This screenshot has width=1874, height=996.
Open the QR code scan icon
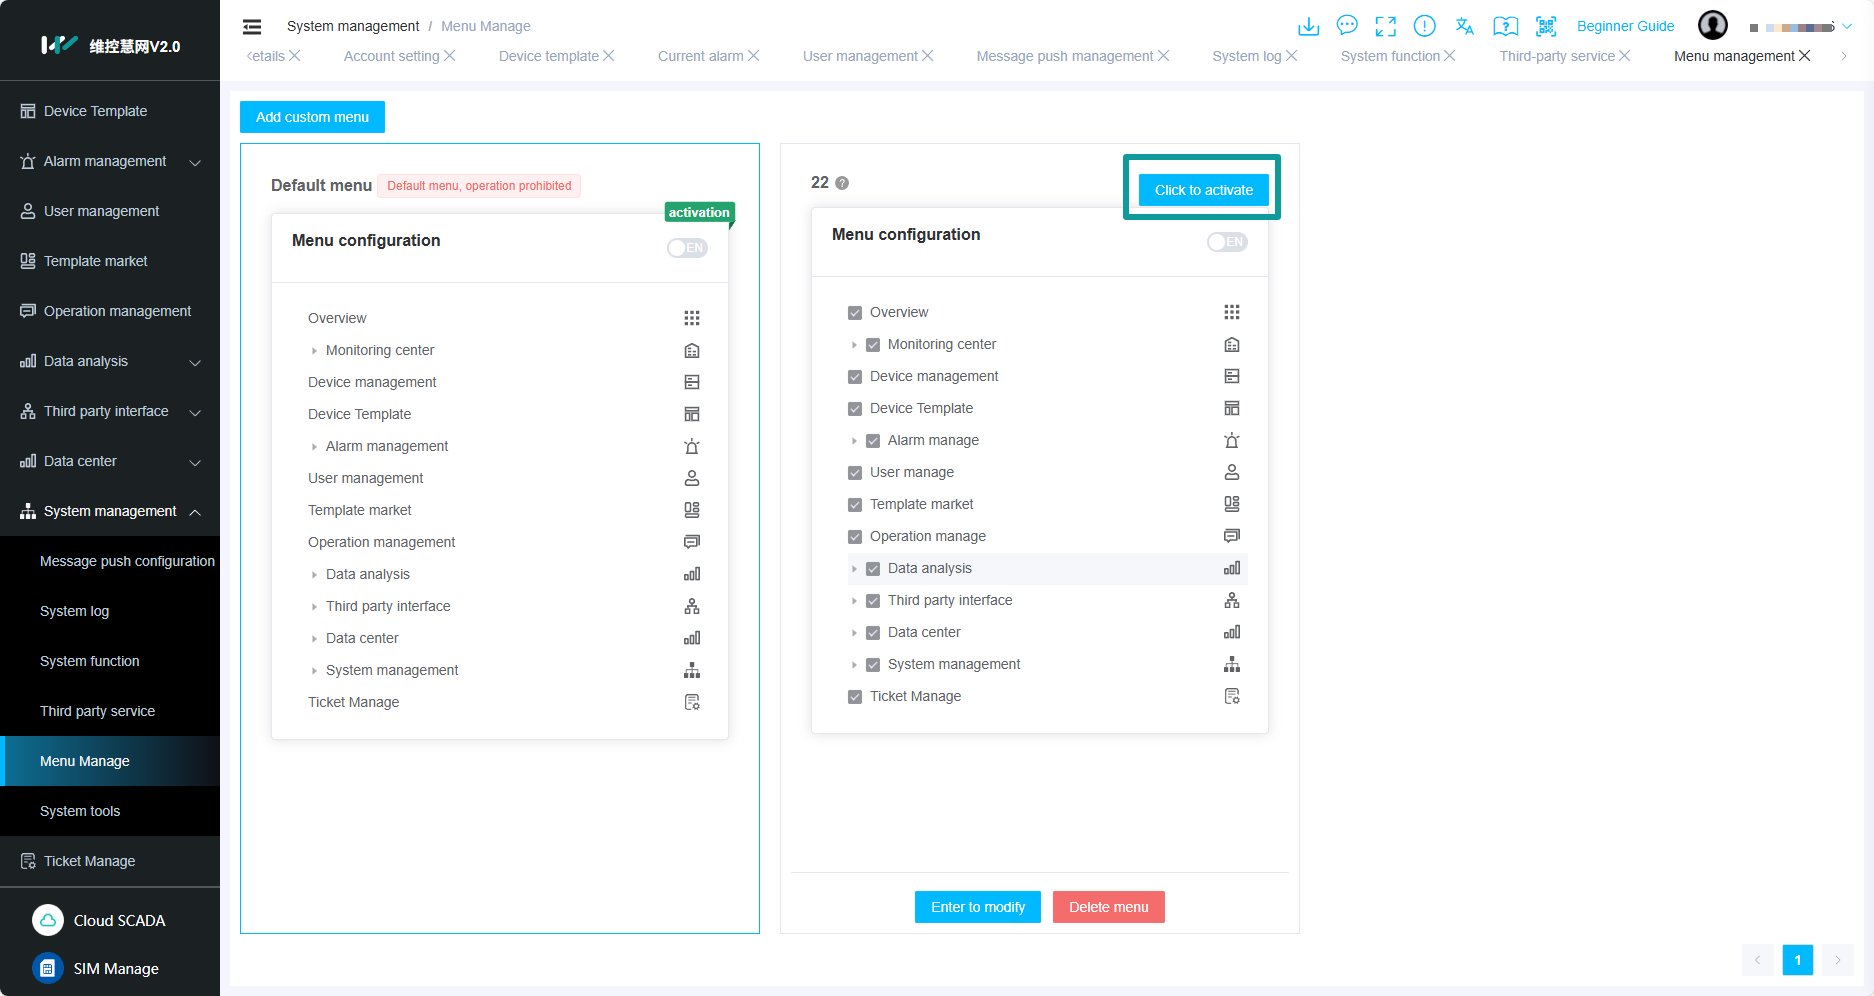pos(1546,26)
